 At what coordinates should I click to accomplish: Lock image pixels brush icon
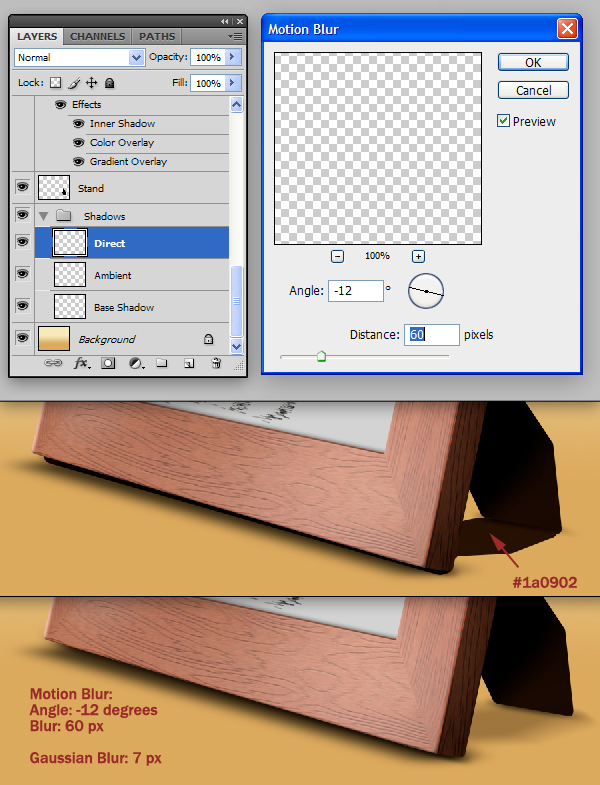point(74,83)
